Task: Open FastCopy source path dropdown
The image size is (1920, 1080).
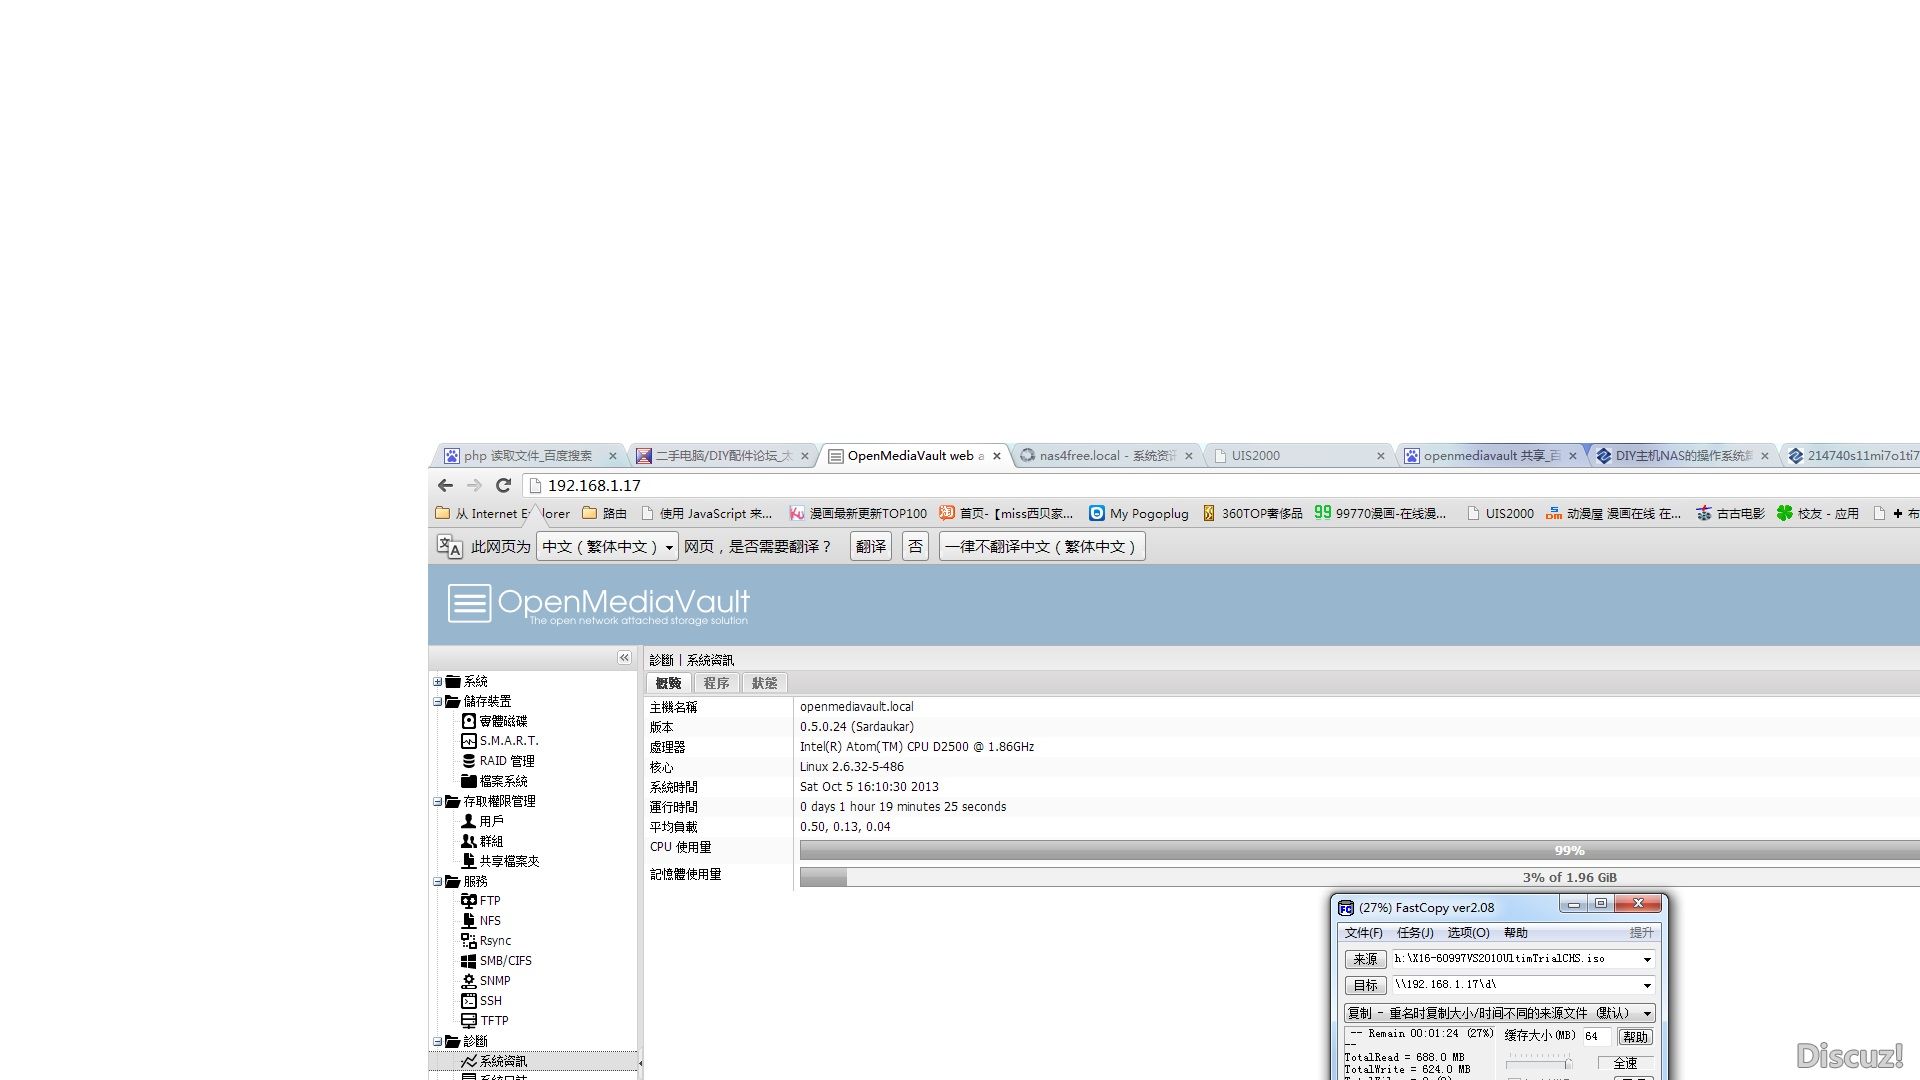Action: point(1647,959)
